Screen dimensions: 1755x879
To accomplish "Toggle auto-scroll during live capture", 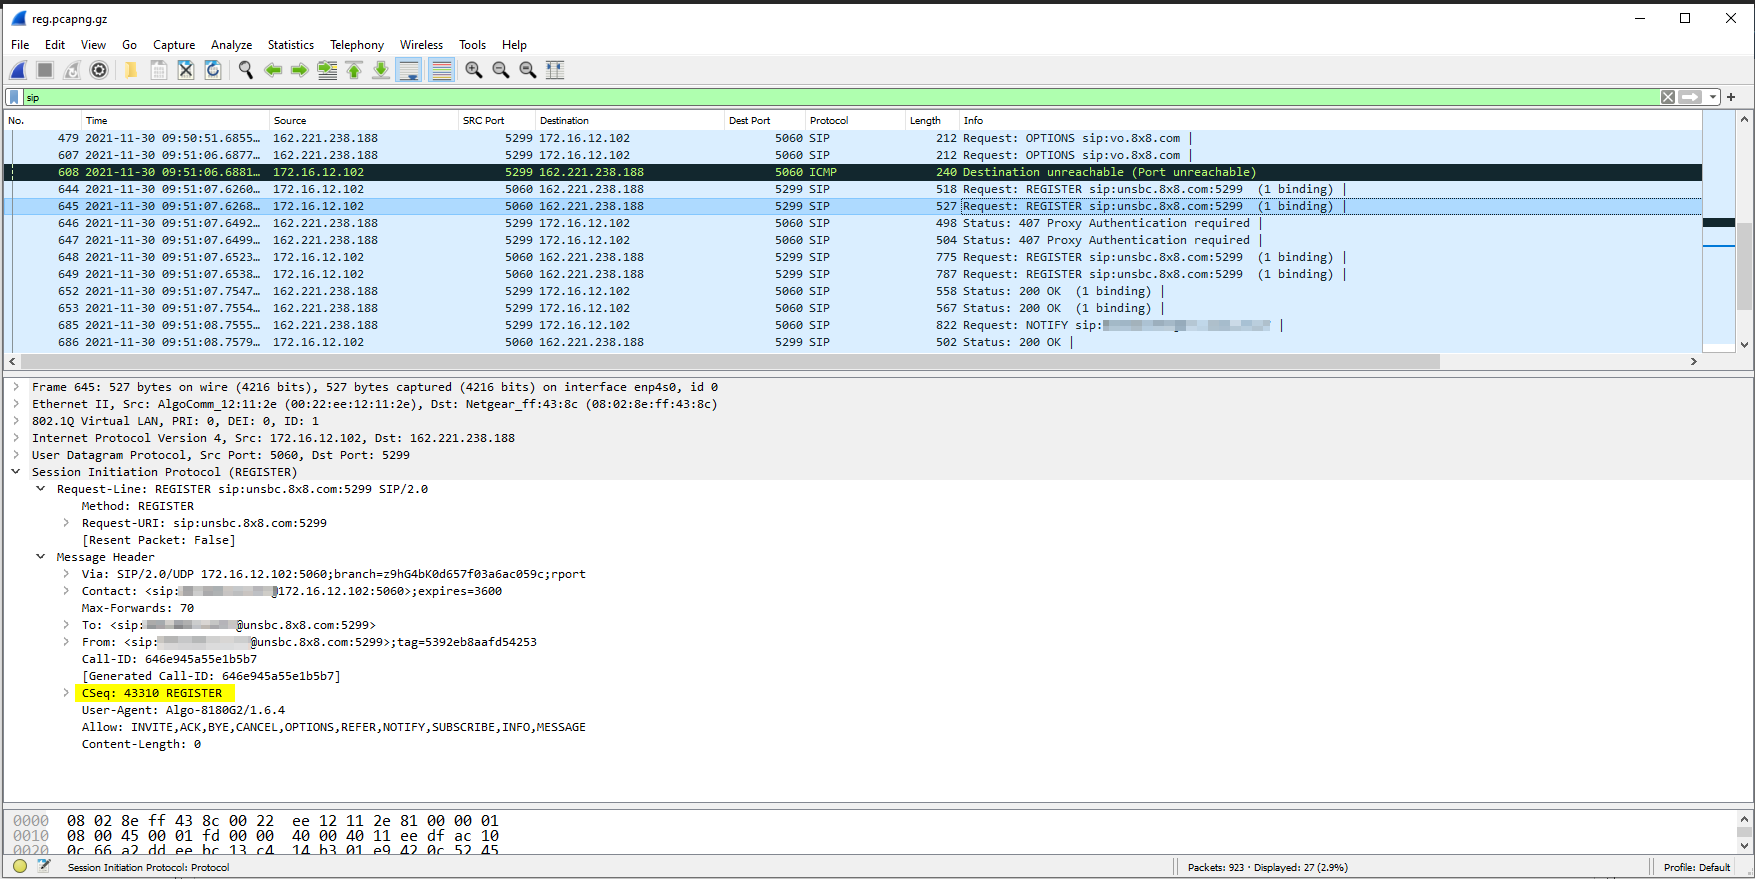I will (x=409, y=70).
